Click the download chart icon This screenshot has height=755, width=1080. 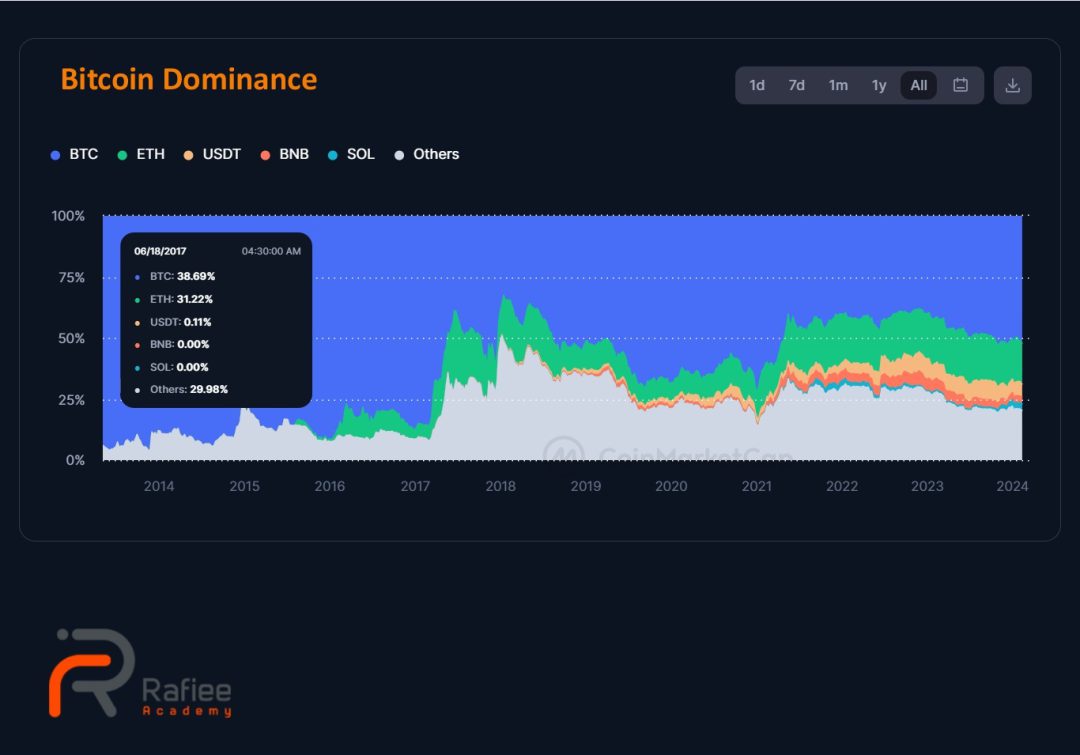click(1012, 85)
